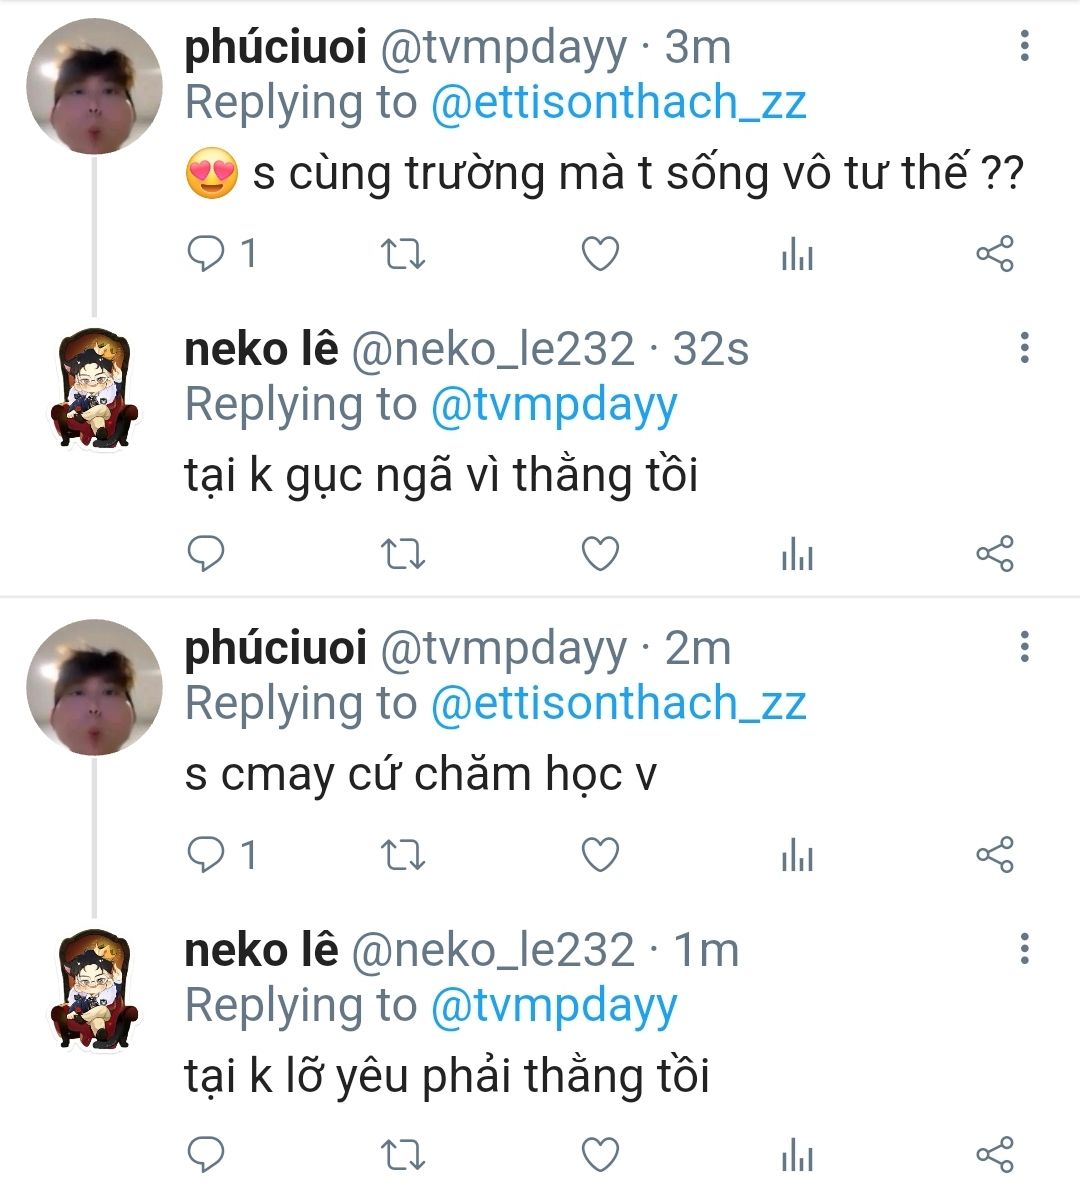This screenshot has height=1188, width=1080.
Task: Open @ettisonthach_zz mention in first tweet
Action: [618, 103]
